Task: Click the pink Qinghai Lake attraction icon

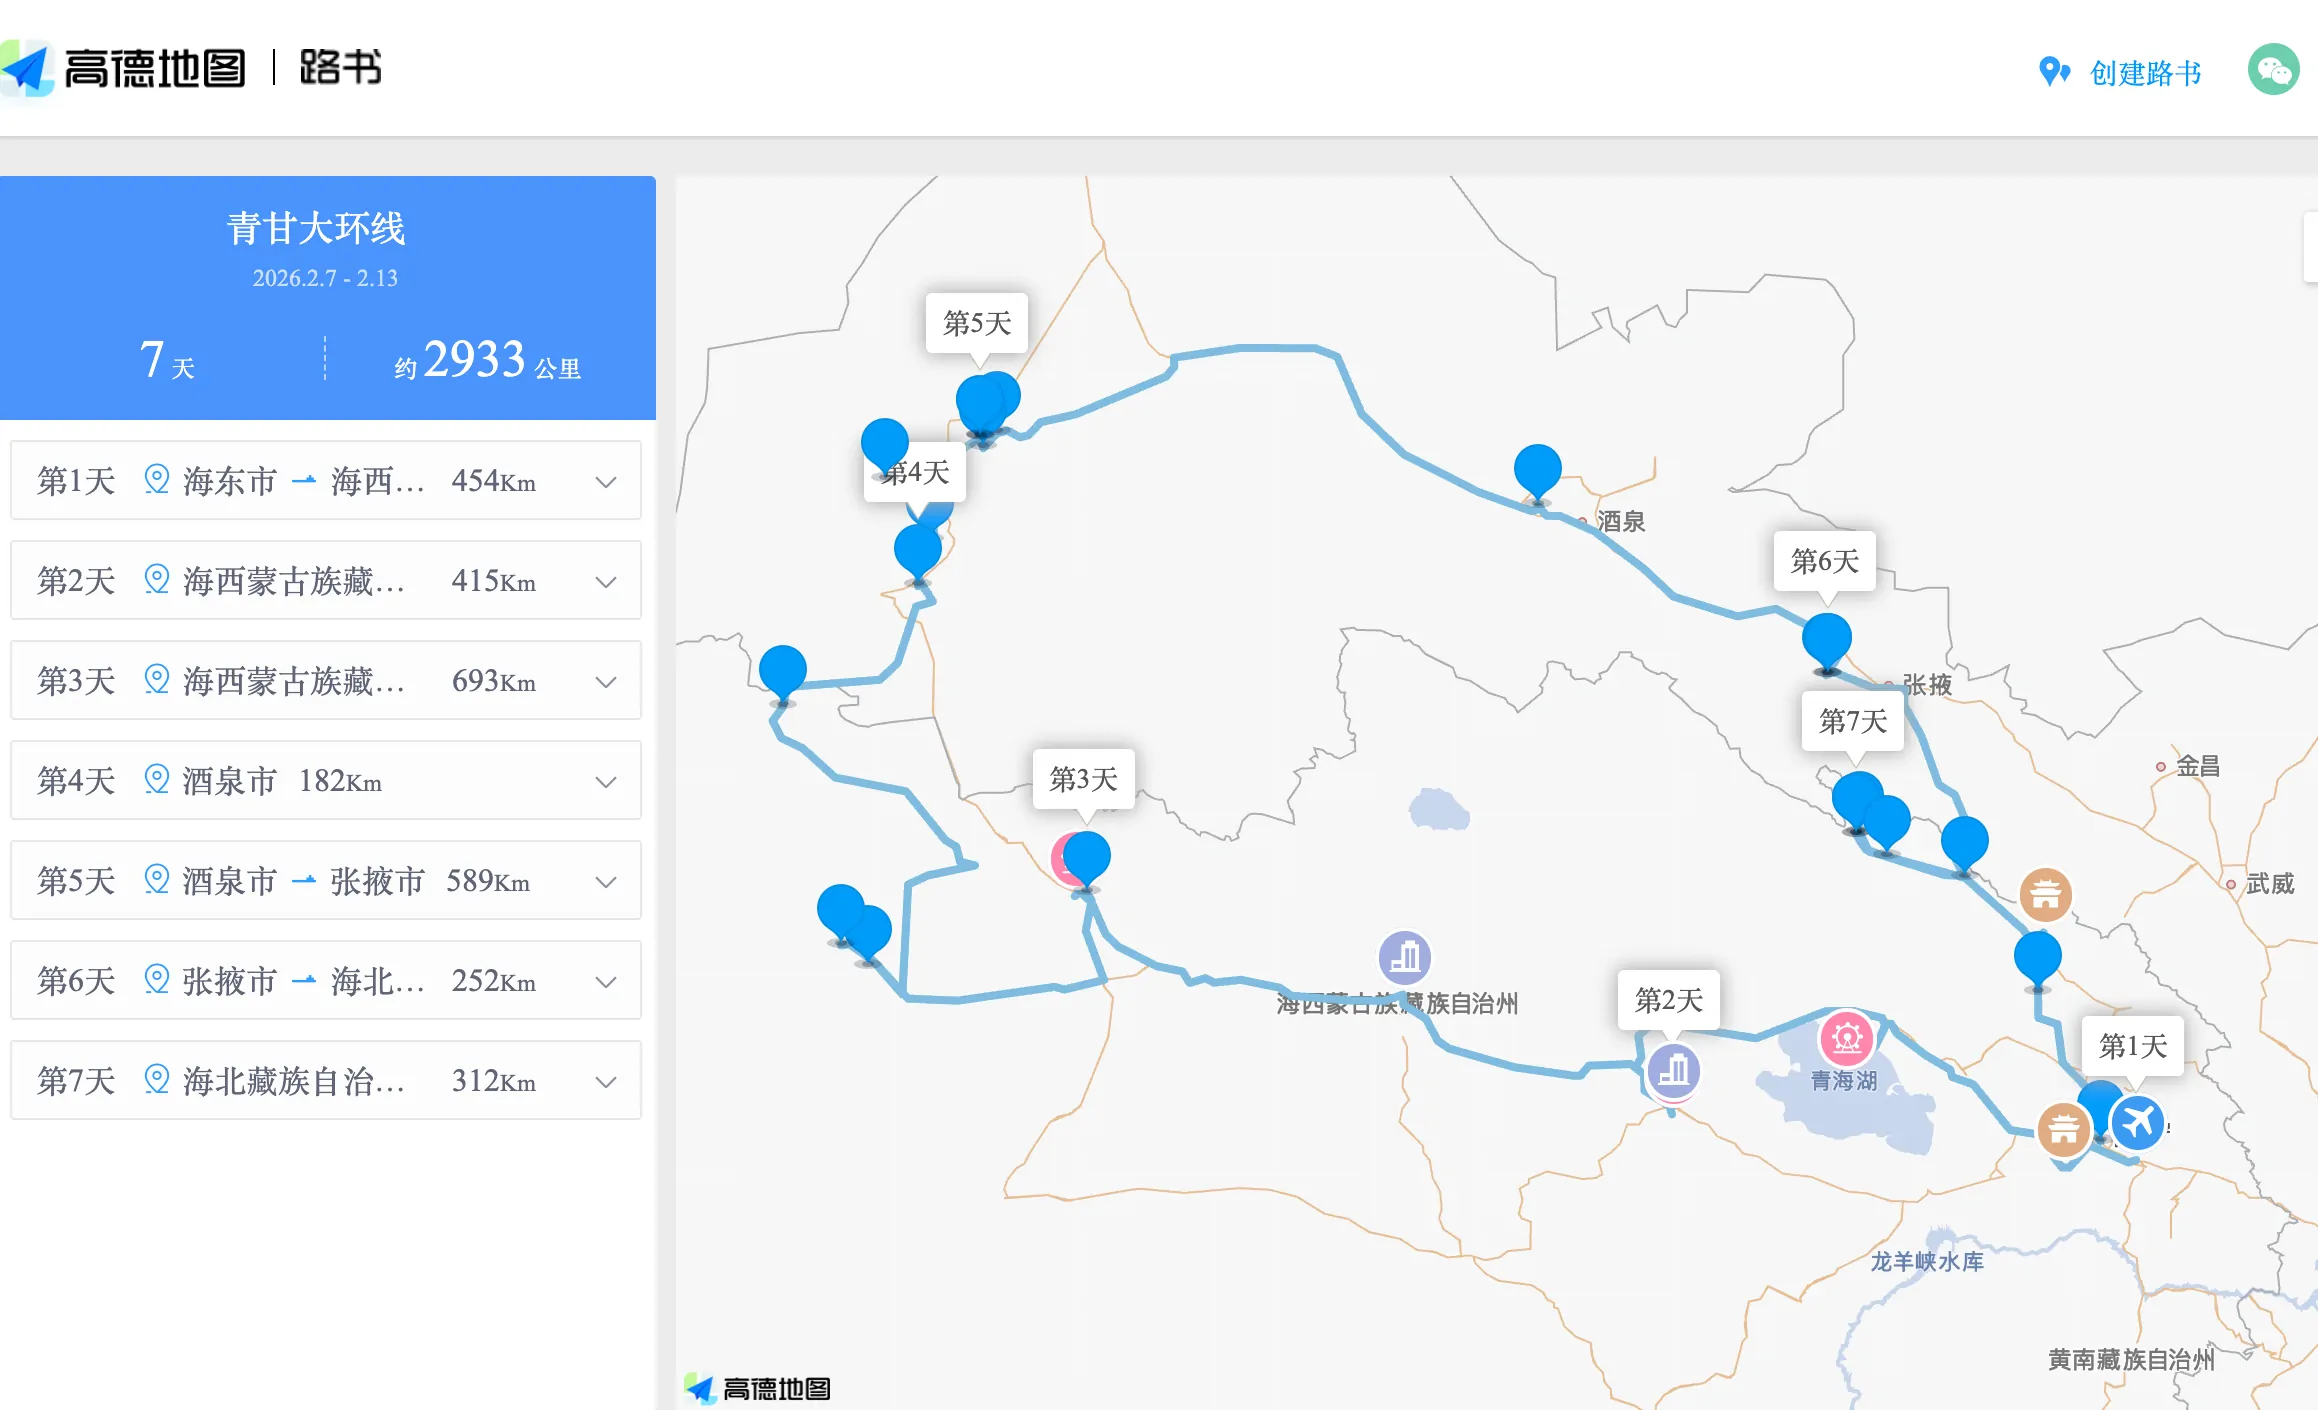Action: [x=1846, y=1038]
